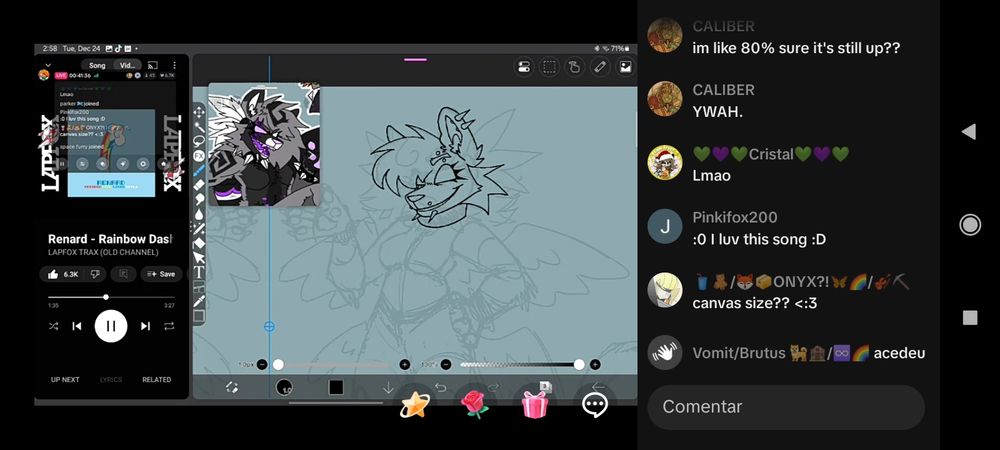This screenshot has width=1000, height=450.
Task: Click the floating reference image window
Action: (265, 144)
